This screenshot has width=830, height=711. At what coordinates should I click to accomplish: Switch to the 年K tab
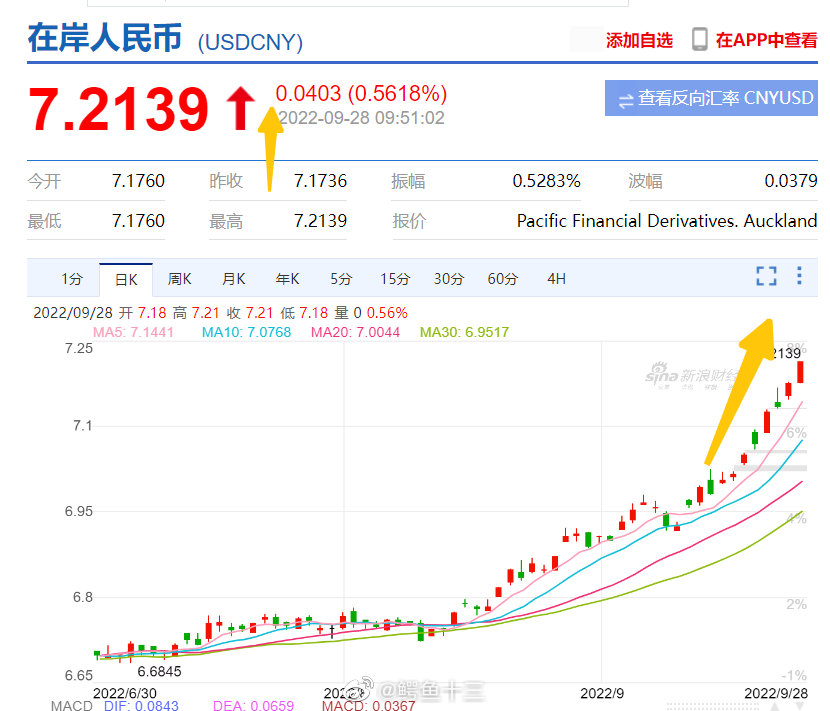coord(287,278)
